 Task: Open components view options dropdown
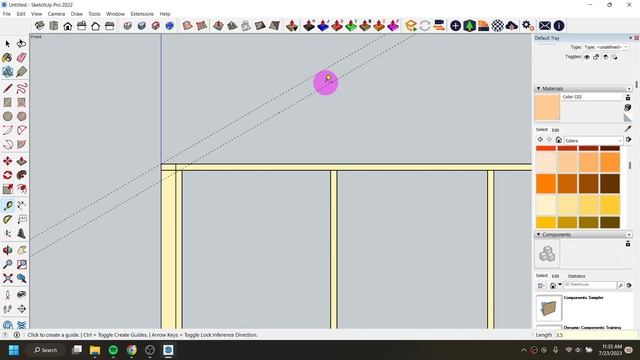click(541, 285)
